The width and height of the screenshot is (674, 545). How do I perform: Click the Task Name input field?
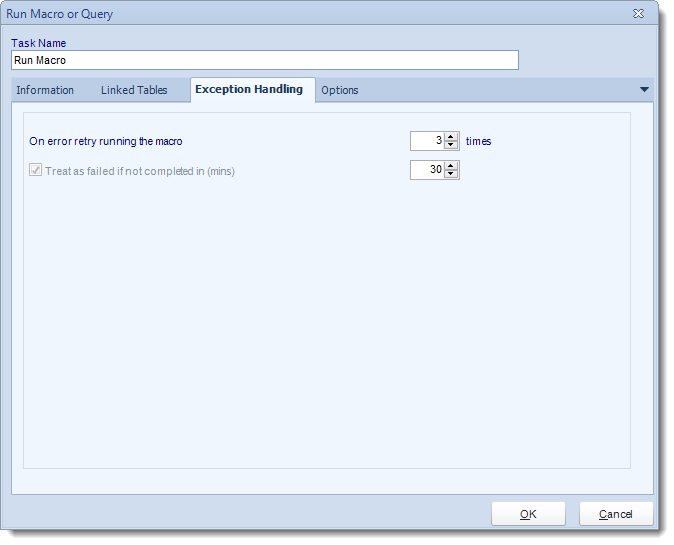[265, 60]
